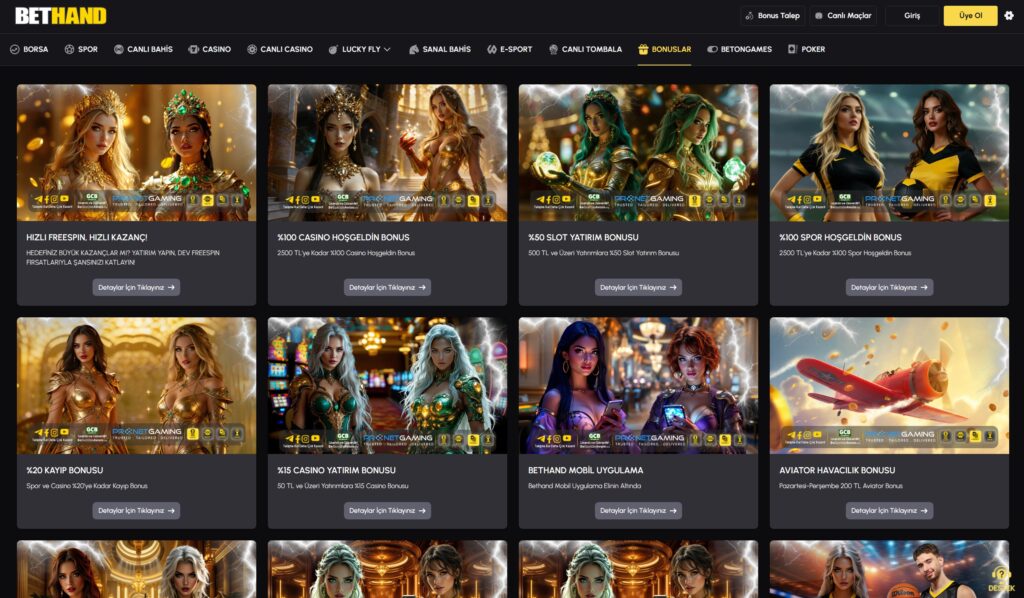Open details for Bethand Mobil Uygulama
Image resolution: width=1024 pixels, height=598 pixels.
pos(638,511)
